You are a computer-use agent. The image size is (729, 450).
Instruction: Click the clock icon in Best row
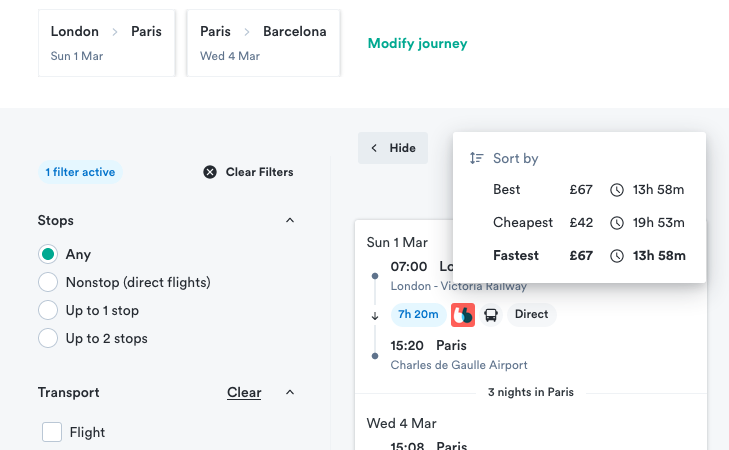pos(617,190)
